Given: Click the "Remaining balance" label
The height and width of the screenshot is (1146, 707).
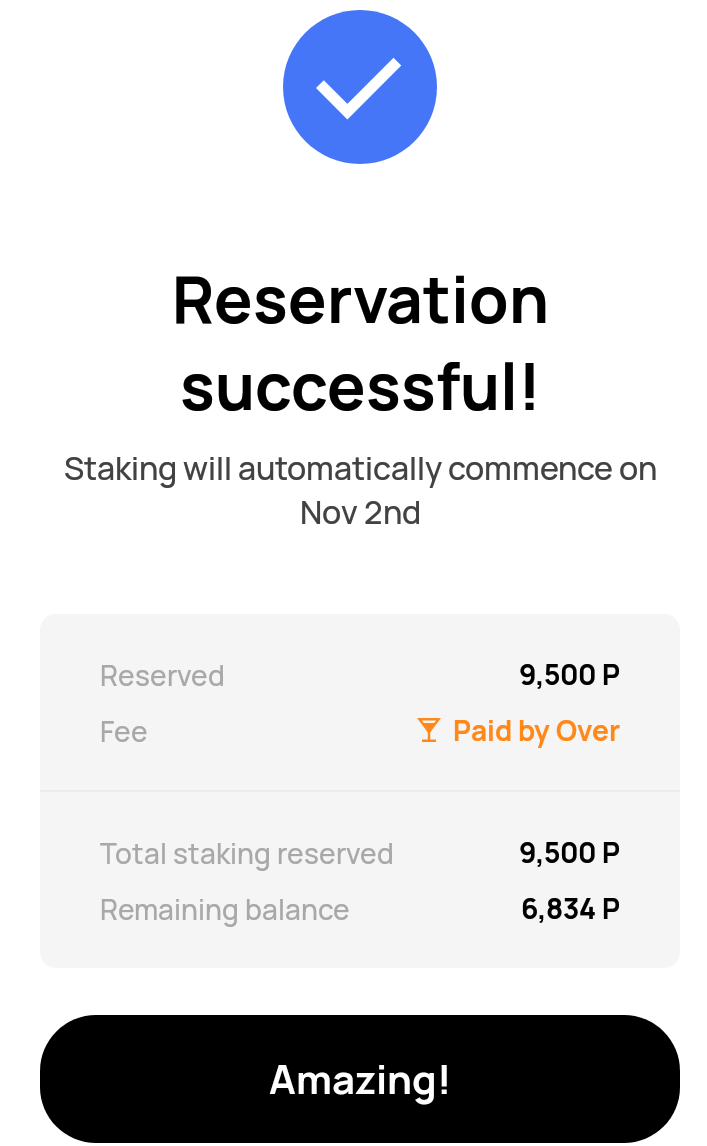Looking at the screenshot, I should 224,910.
